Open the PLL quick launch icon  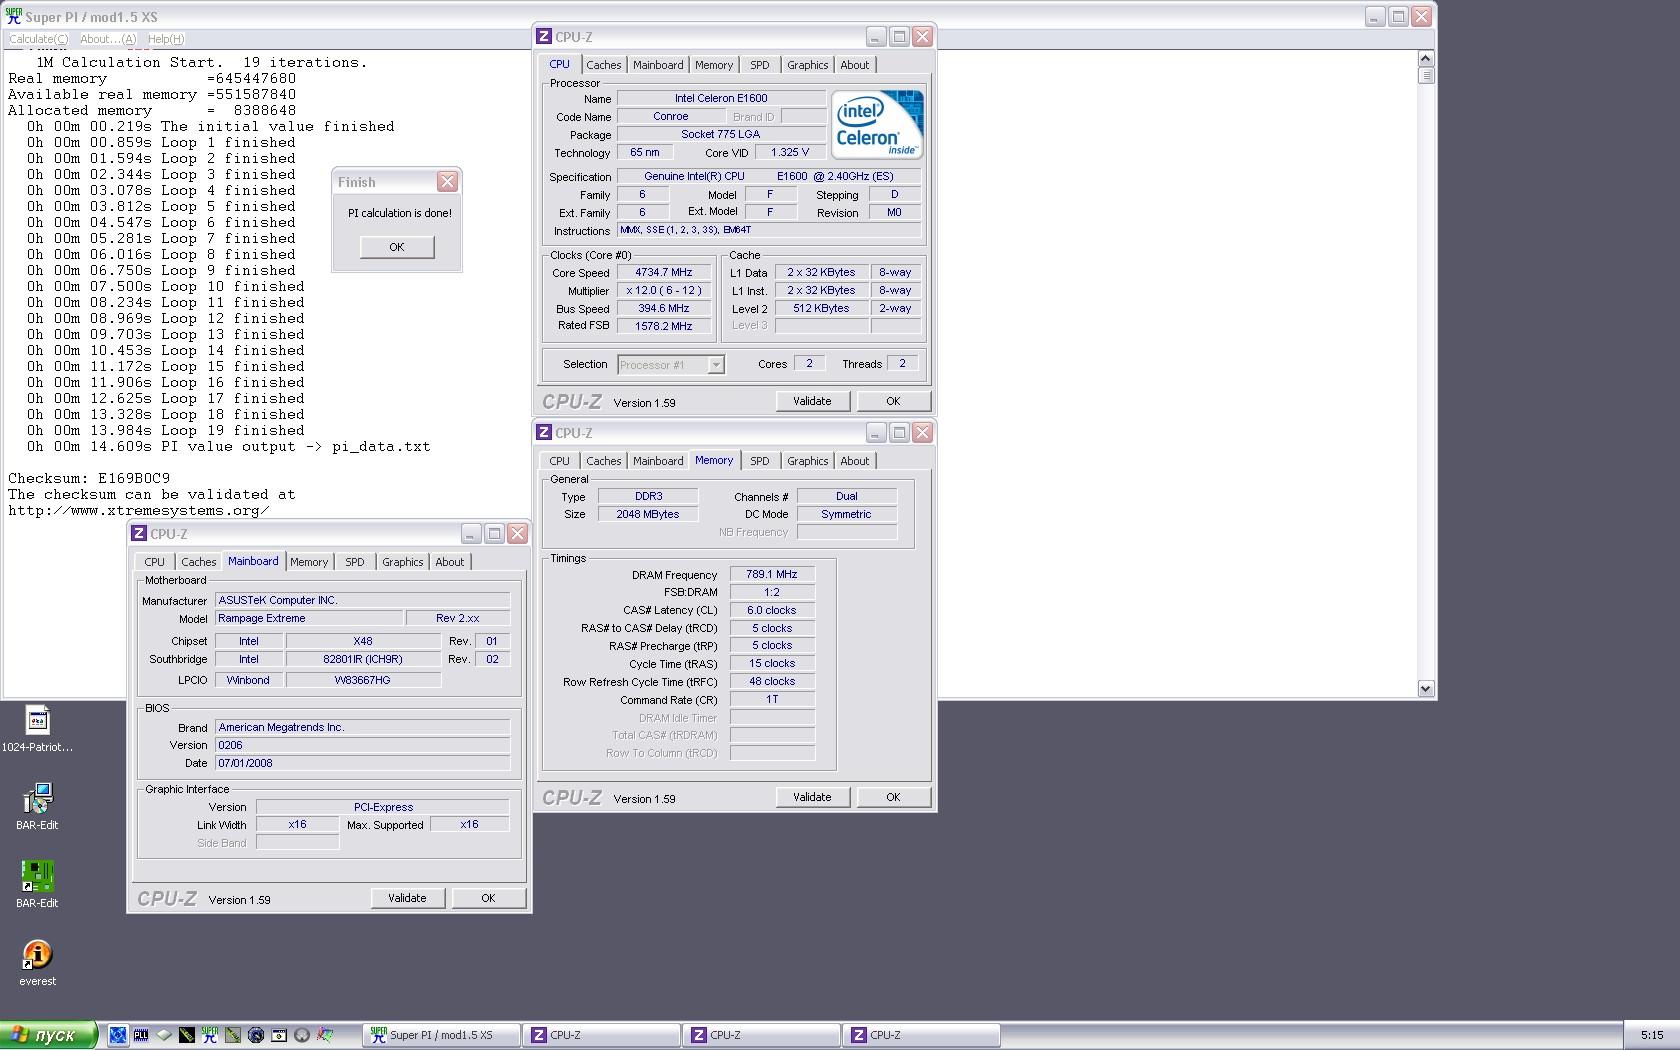[141, 1035]
